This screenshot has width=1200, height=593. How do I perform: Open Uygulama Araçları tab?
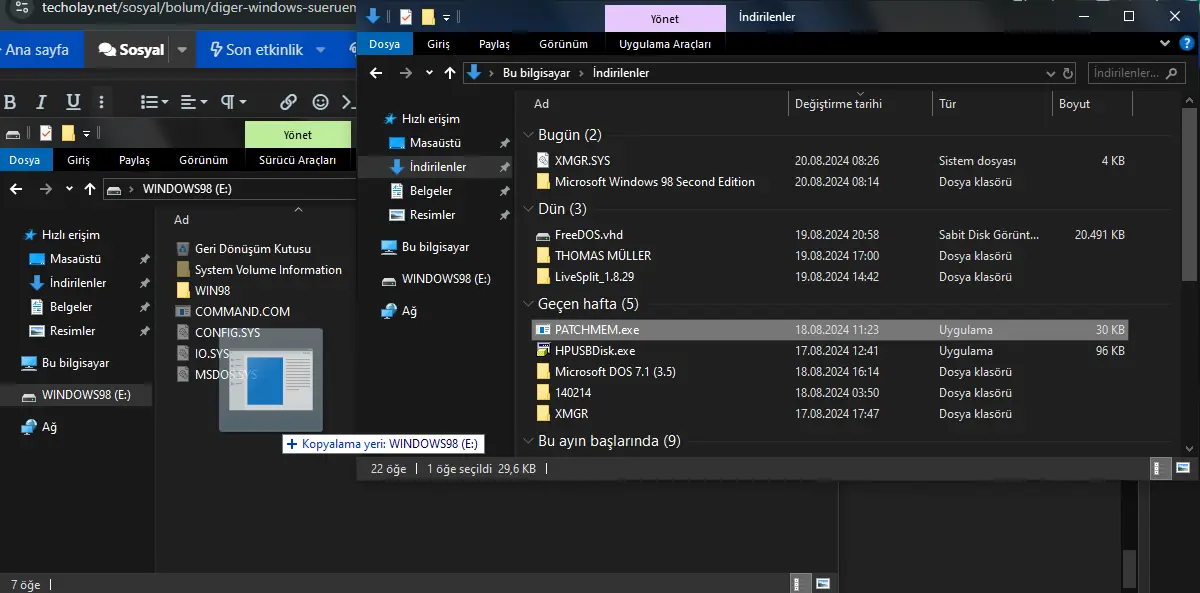point(665,44)
